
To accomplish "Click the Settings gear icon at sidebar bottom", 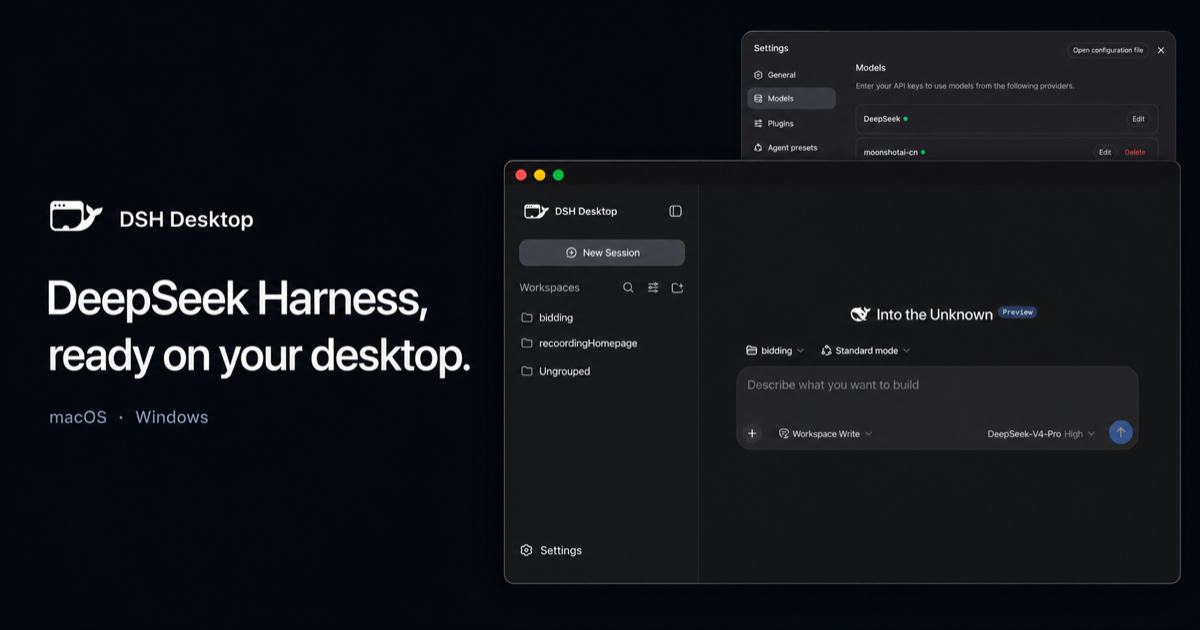I will point(527,550).
